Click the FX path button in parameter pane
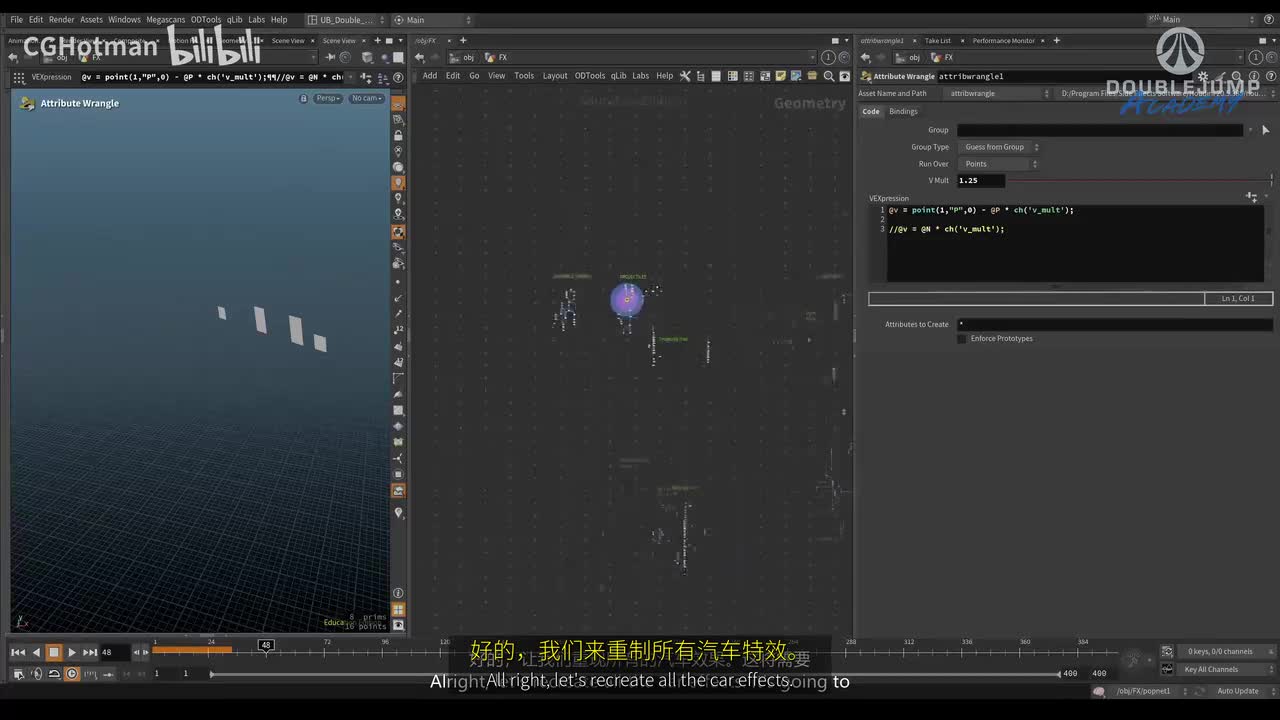 tap(942, 58)
